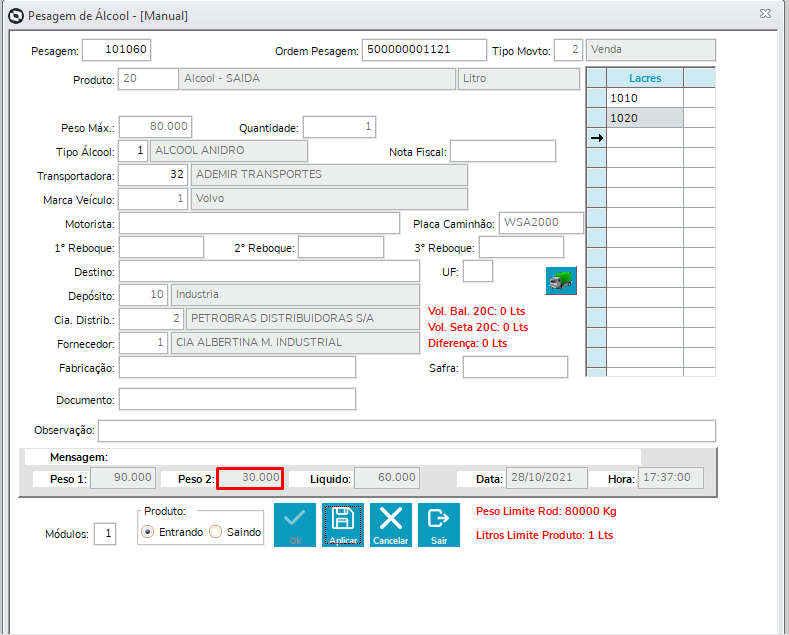Click the Vol. Bal. 20C red text
The image size is (789, 635).
[477, 311]
